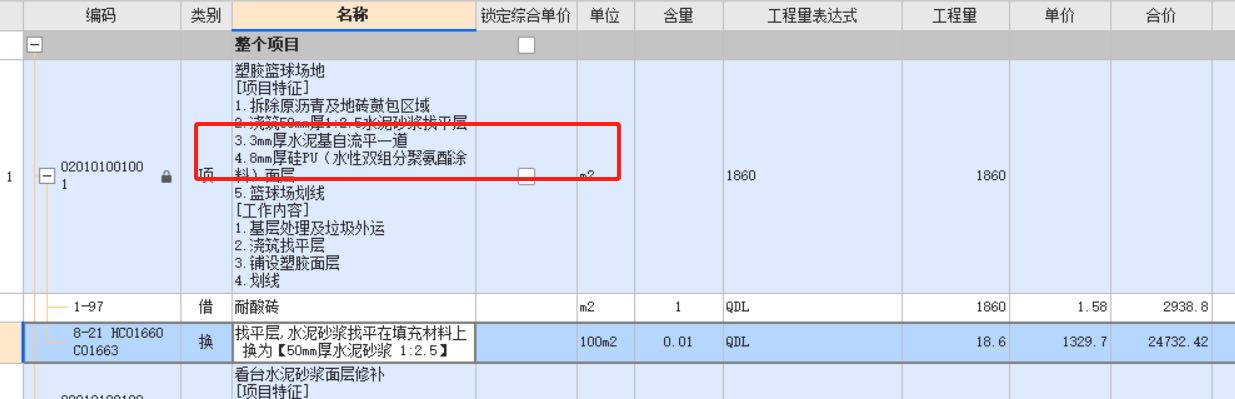The height and width of the screenshot is (399, 1235).
Task: Click the 工程量表达式 column header
Action: click(x=812, y=16)
